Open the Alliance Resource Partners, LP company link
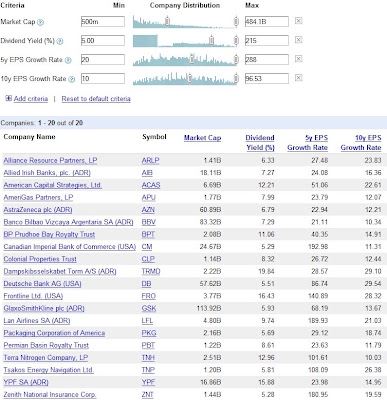This screenshot has width=387, height=400. pos(50,161)
